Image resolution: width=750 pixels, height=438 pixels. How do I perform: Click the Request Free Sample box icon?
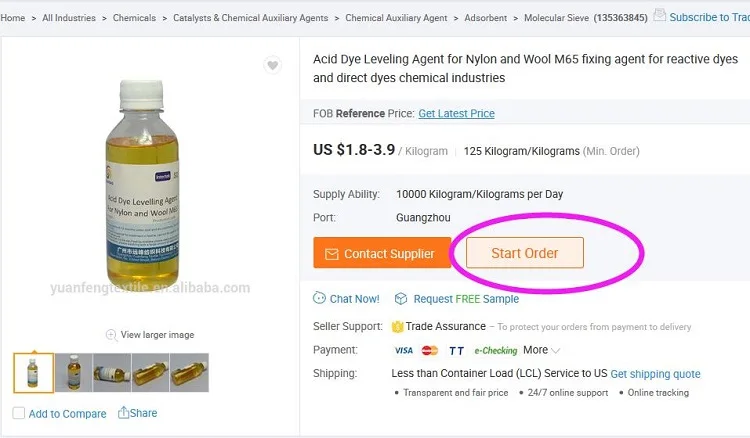pyautogui.click(x=400, y=298)
